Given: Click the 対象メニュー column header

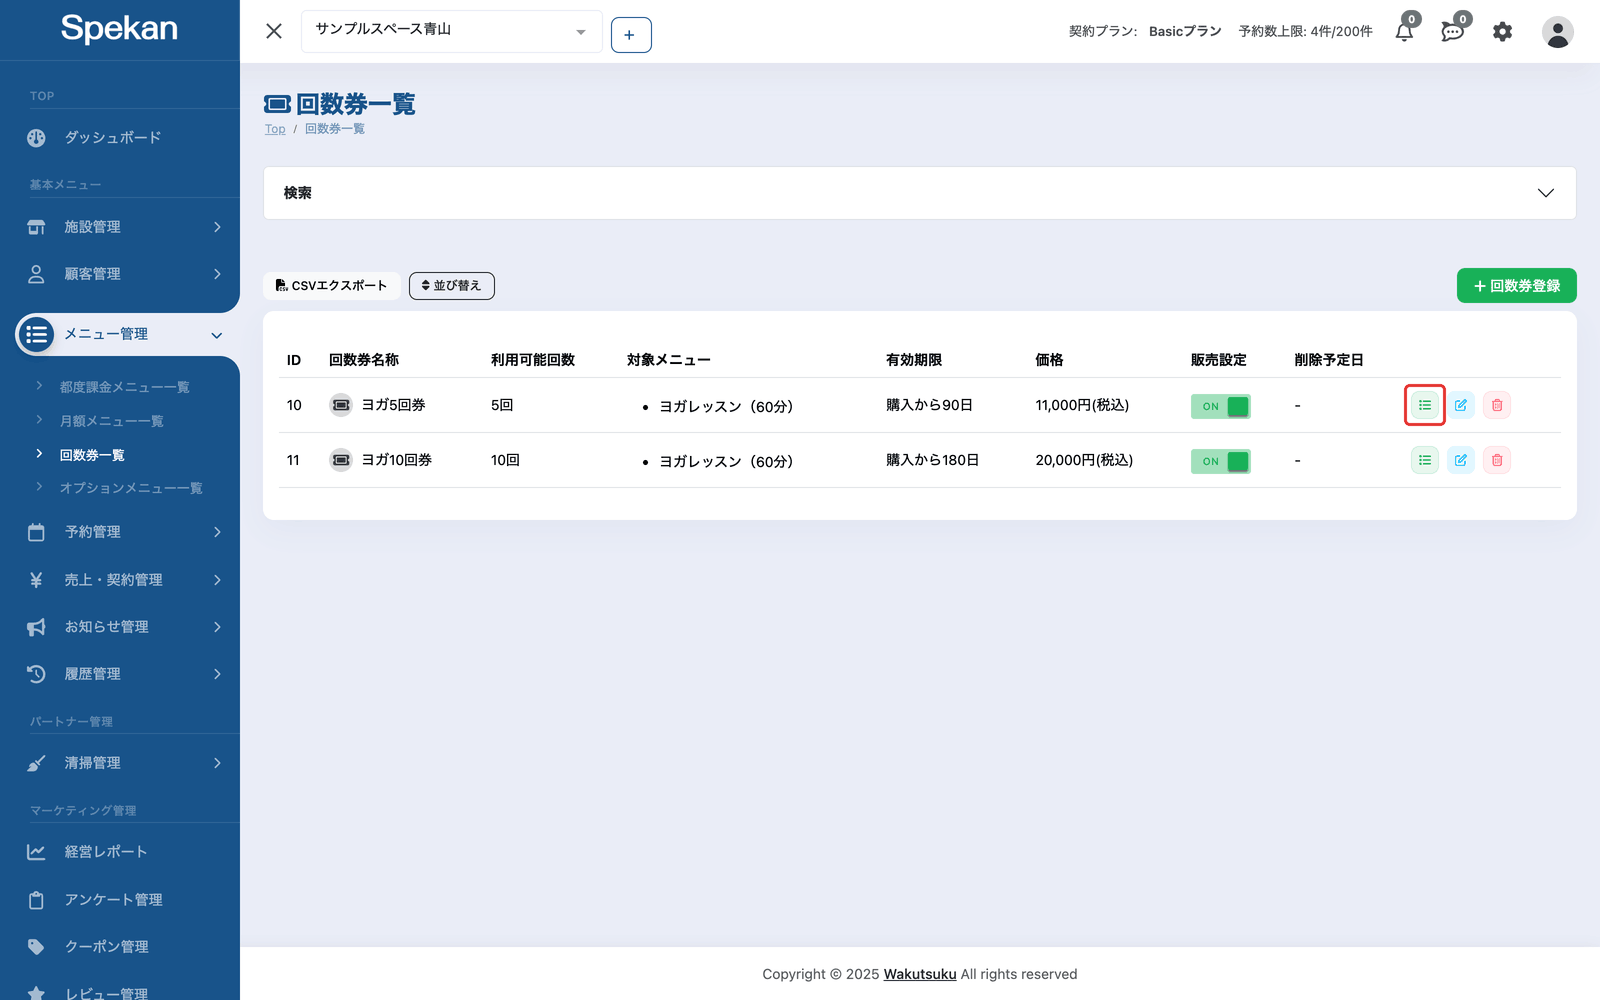Looking at the screenshot, I should (669, 360).
